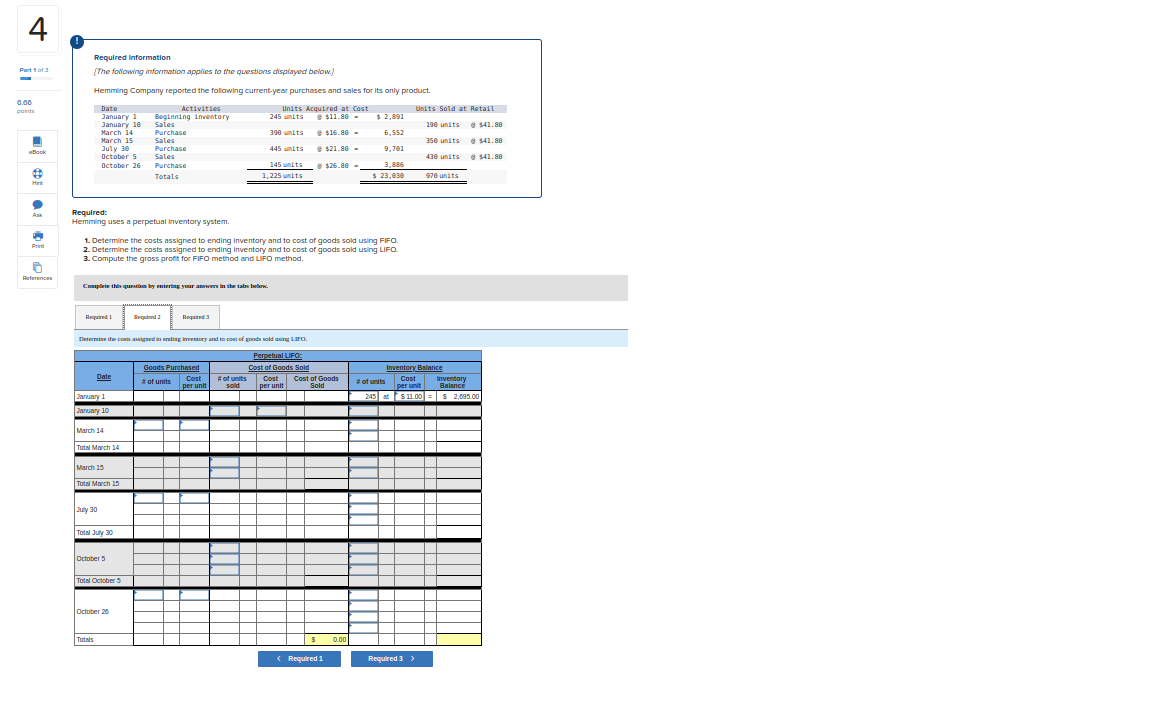This screenshot has height=708, width=1160.
Task: Open the eBook icon in sidebar
Action: tap(37, 141)
